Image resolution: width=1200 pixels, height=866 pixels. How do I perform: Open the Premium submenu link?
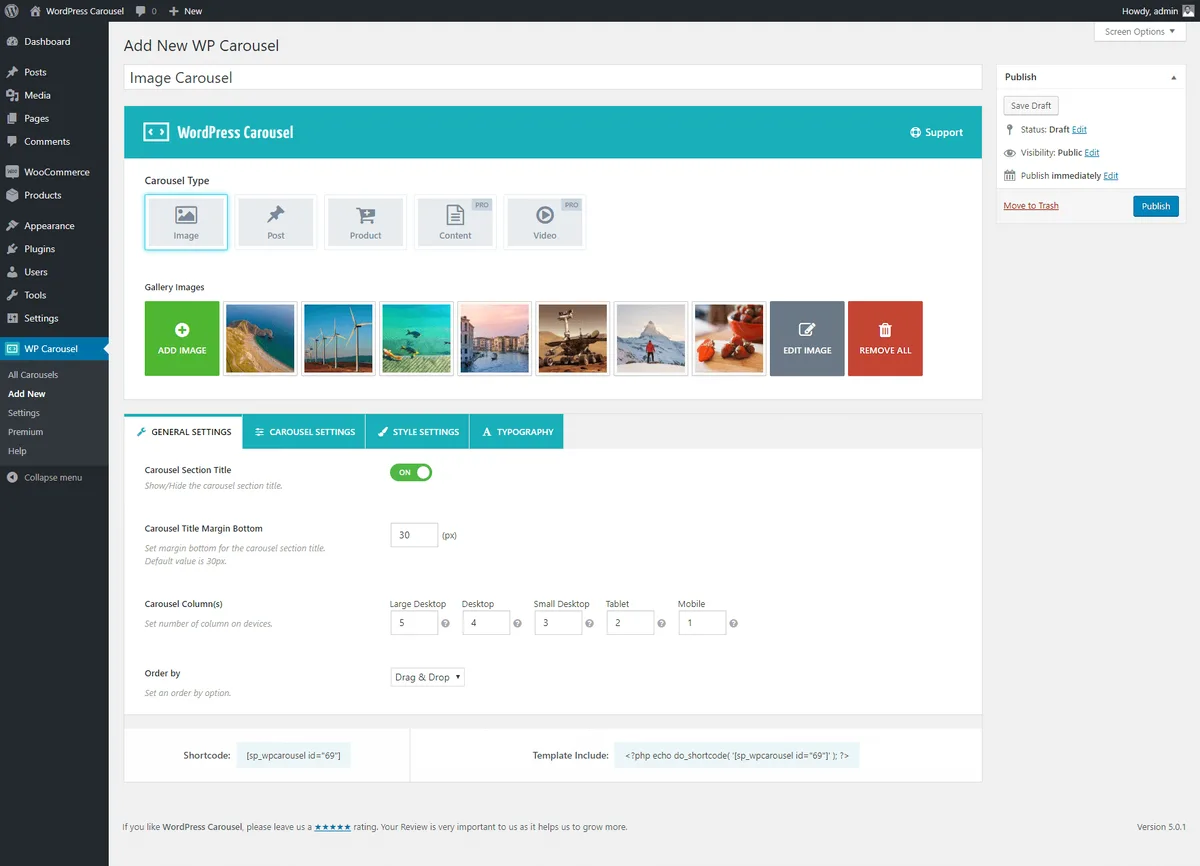click(x=25, y=432)
